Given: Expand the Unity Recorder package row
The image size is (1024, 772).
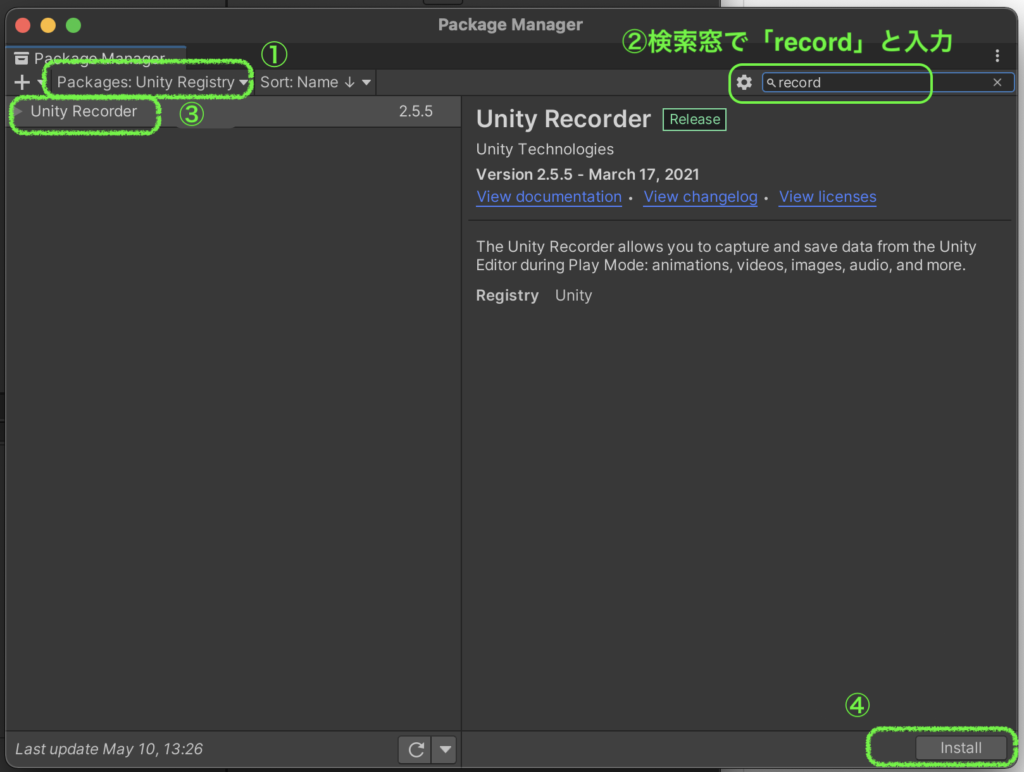Looking at the screenshot, I should [x=18, y=112].
